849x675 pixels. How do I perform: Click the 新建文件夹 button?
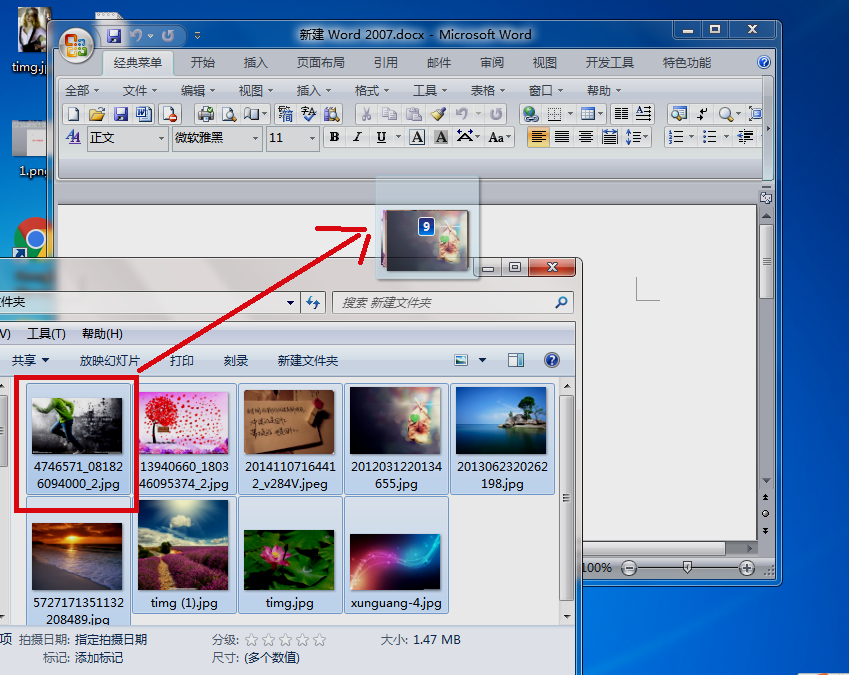[308, 361]
